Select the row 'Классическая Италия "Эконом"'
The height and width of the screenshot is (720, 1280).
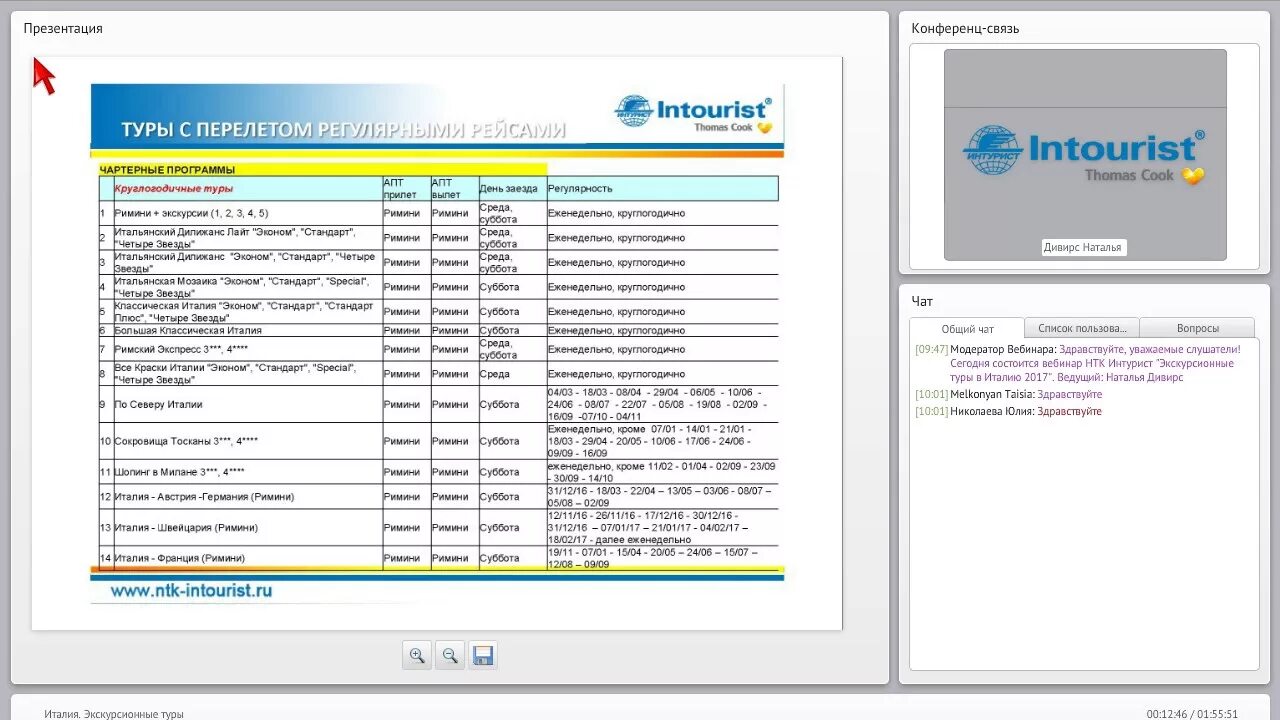(x=438, y=311)
